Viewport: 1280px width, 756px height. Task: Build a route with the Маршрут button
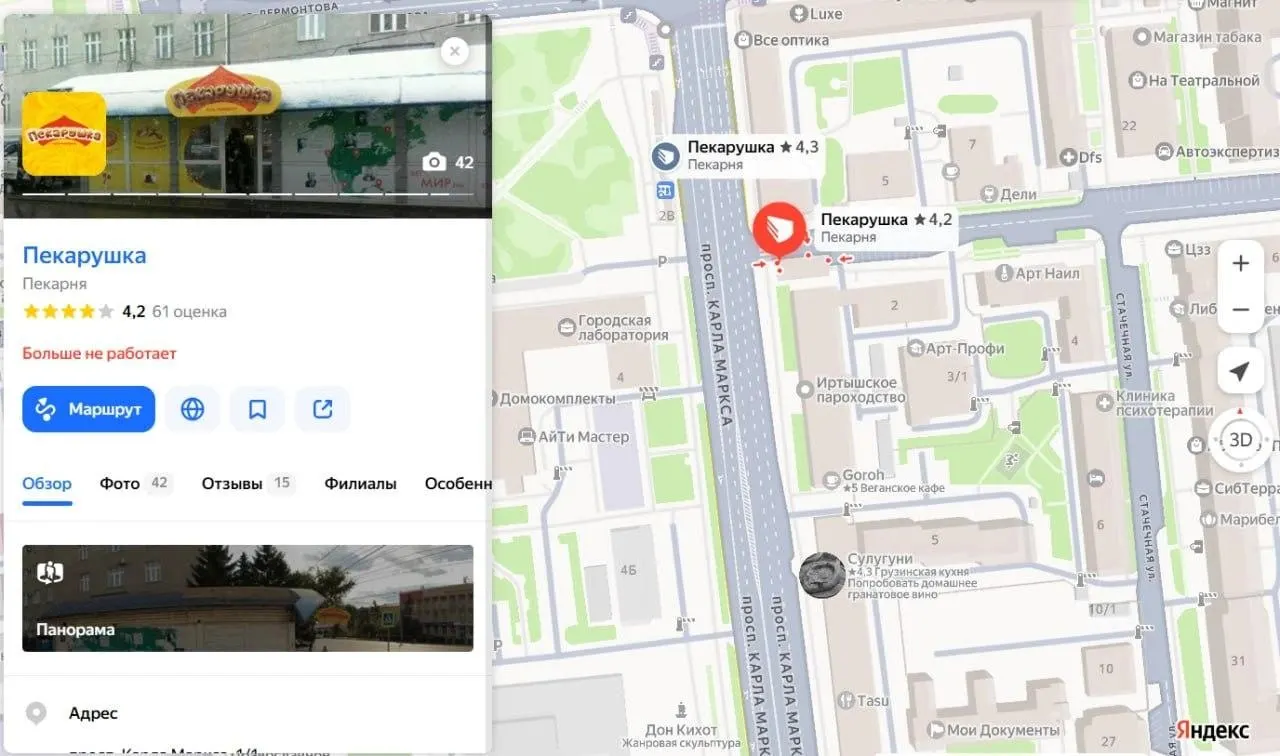[89, 409]
